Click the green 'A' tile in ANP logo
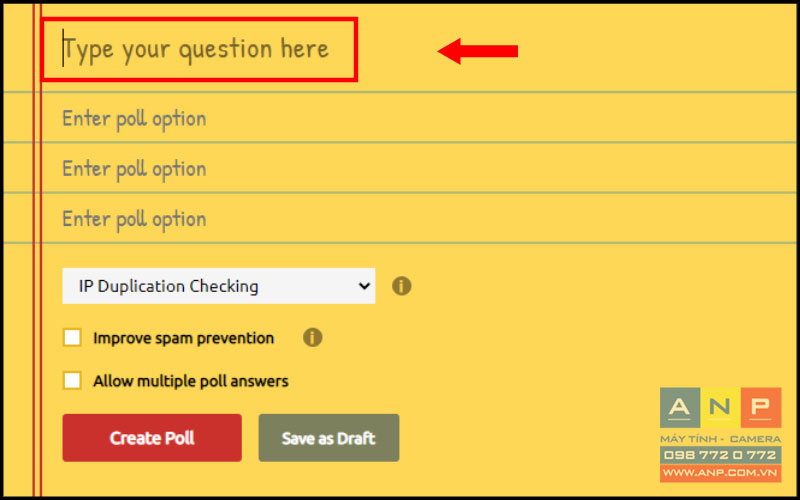This screenshot has width=800, height=500. click(x=680, y=407)
